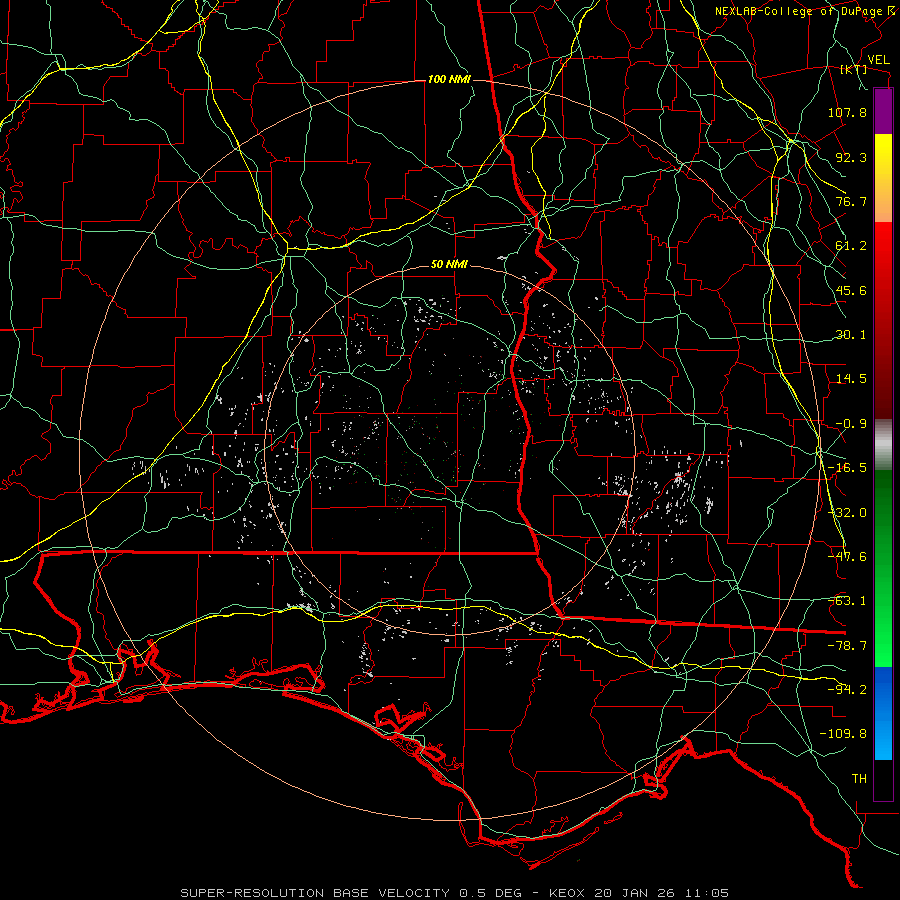Click the -16.5 legend value

tap(847, 468)
